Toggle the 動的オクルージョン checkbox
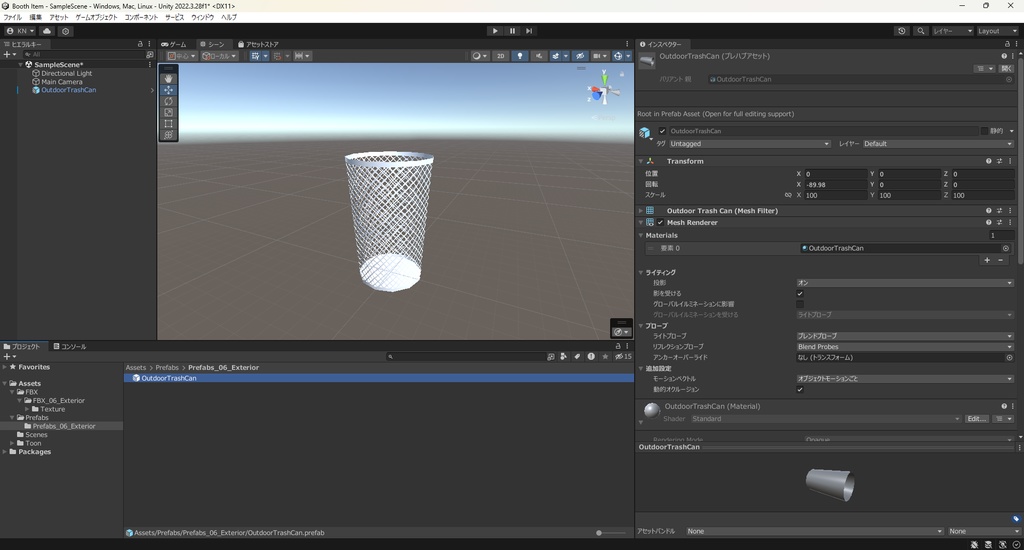The height and width of the screenshot is (550, 1024). coord(800,389)
